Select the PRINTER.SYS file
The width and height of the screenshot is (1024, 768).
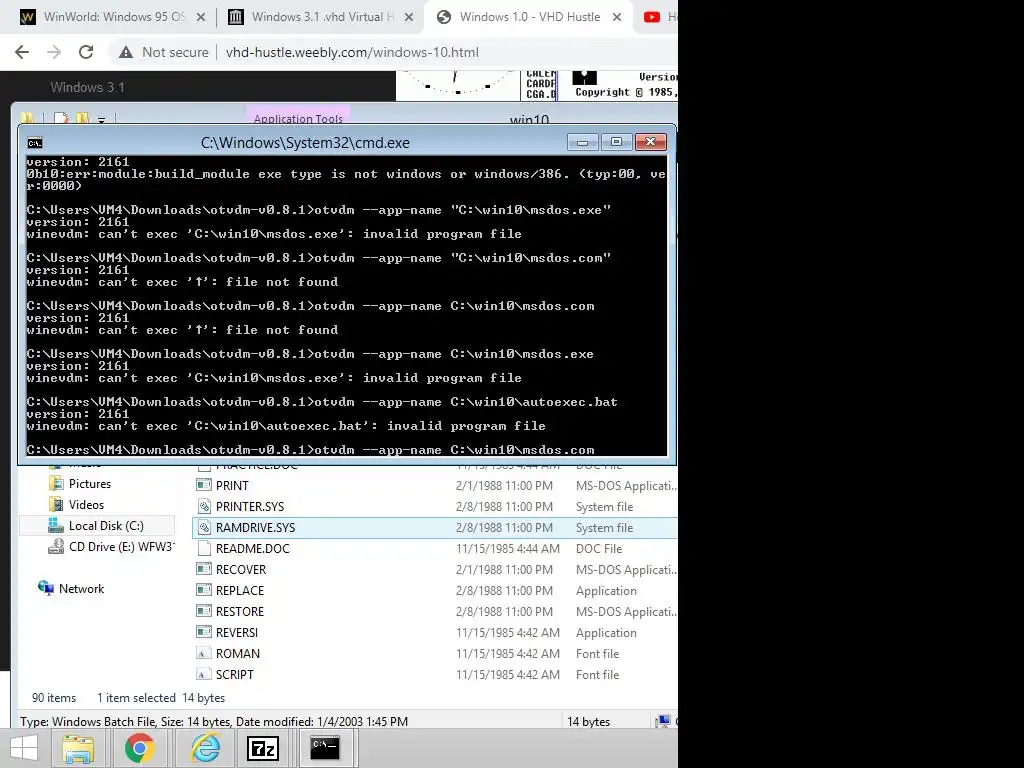tap(249, 507)
